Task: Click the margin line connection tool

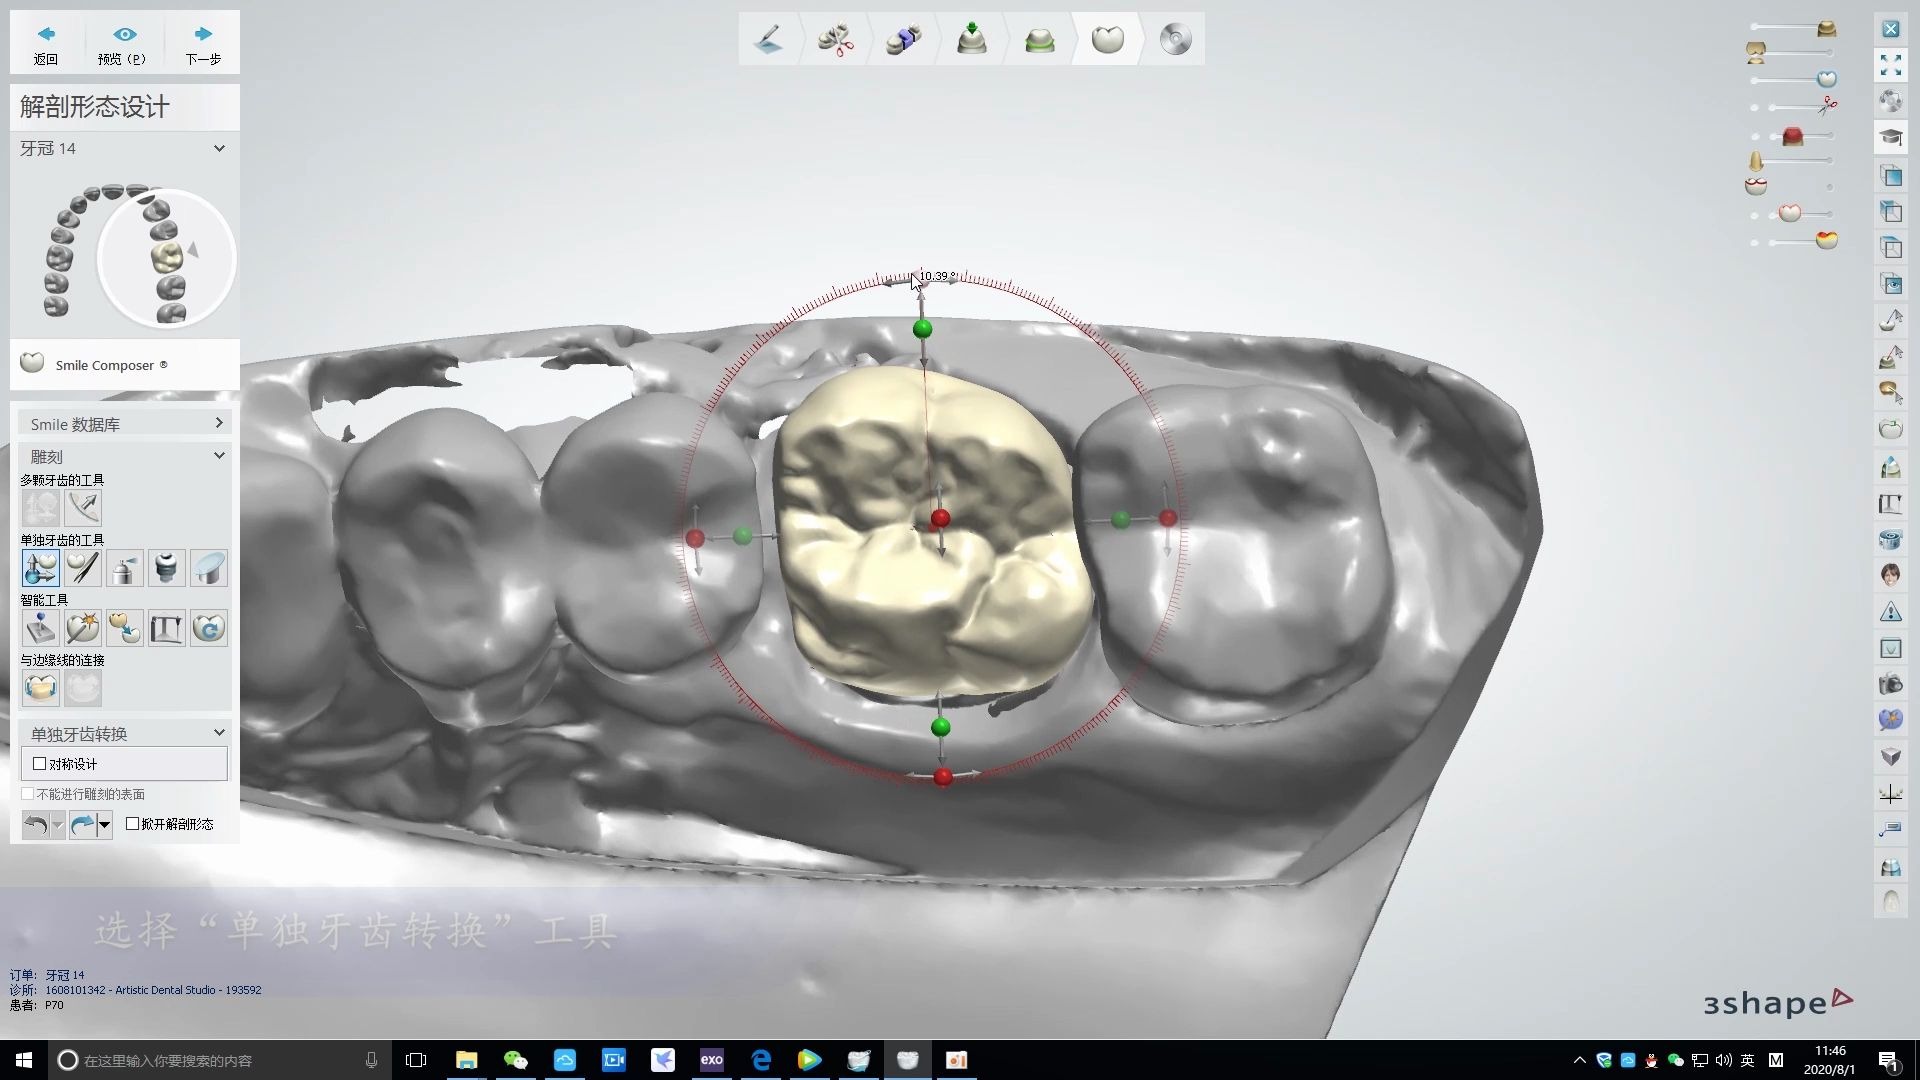Action: click(x=41, y=688)
